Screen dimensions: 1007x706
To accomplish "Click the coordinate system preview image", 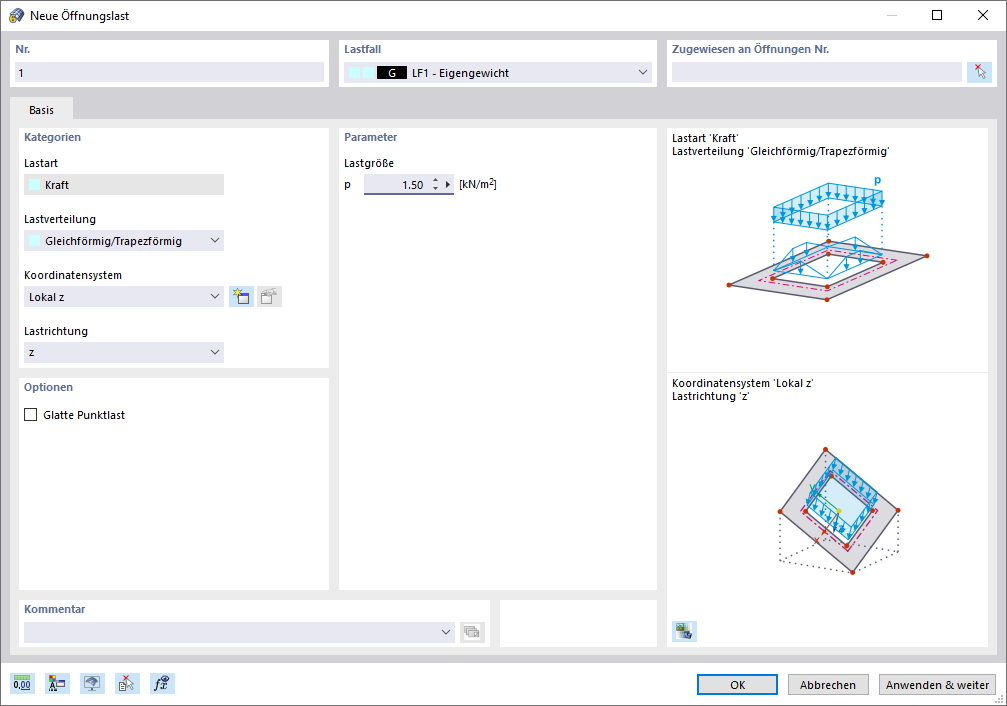I will pos(838,510).
